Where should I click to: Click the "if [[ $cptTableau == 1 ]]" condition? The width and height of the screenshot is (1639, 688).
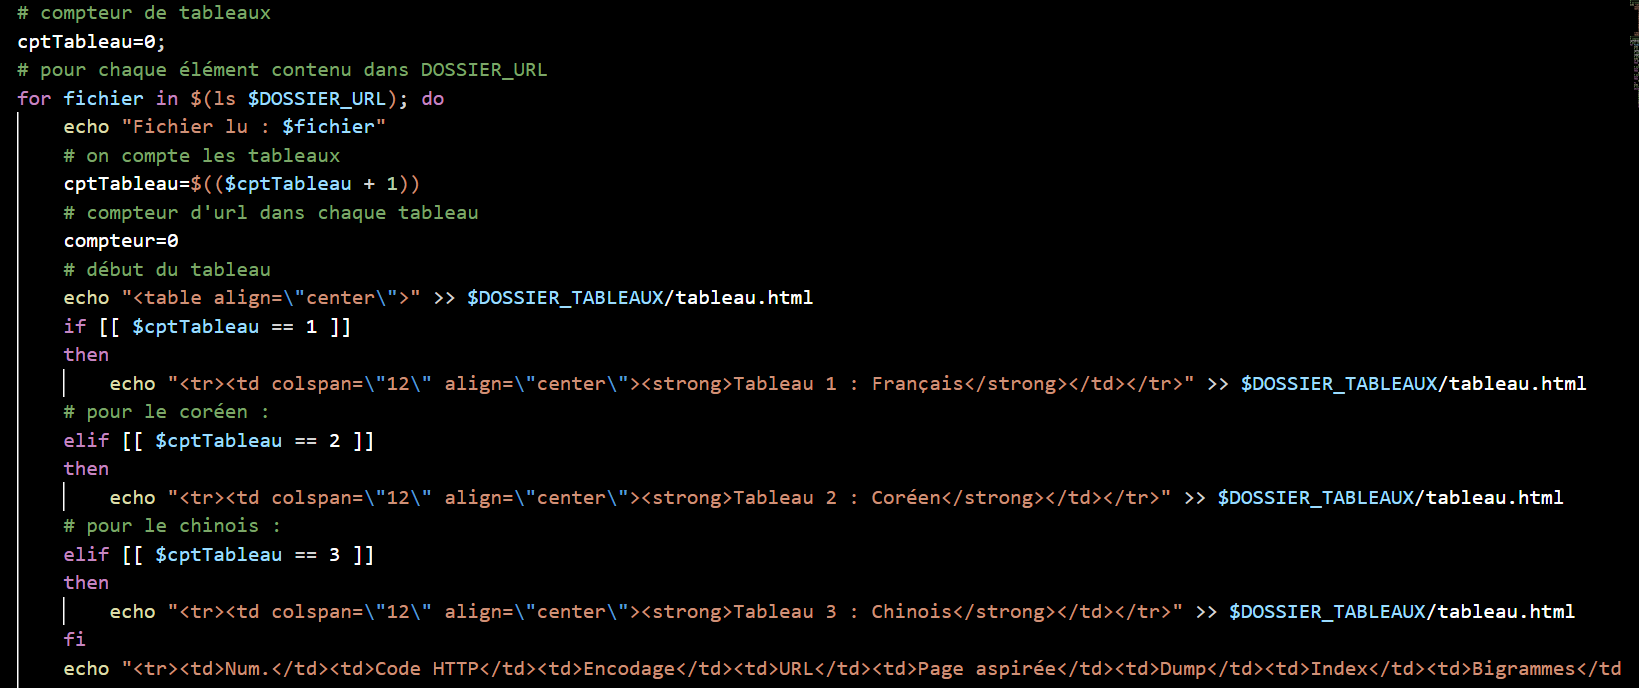(207, 327)
